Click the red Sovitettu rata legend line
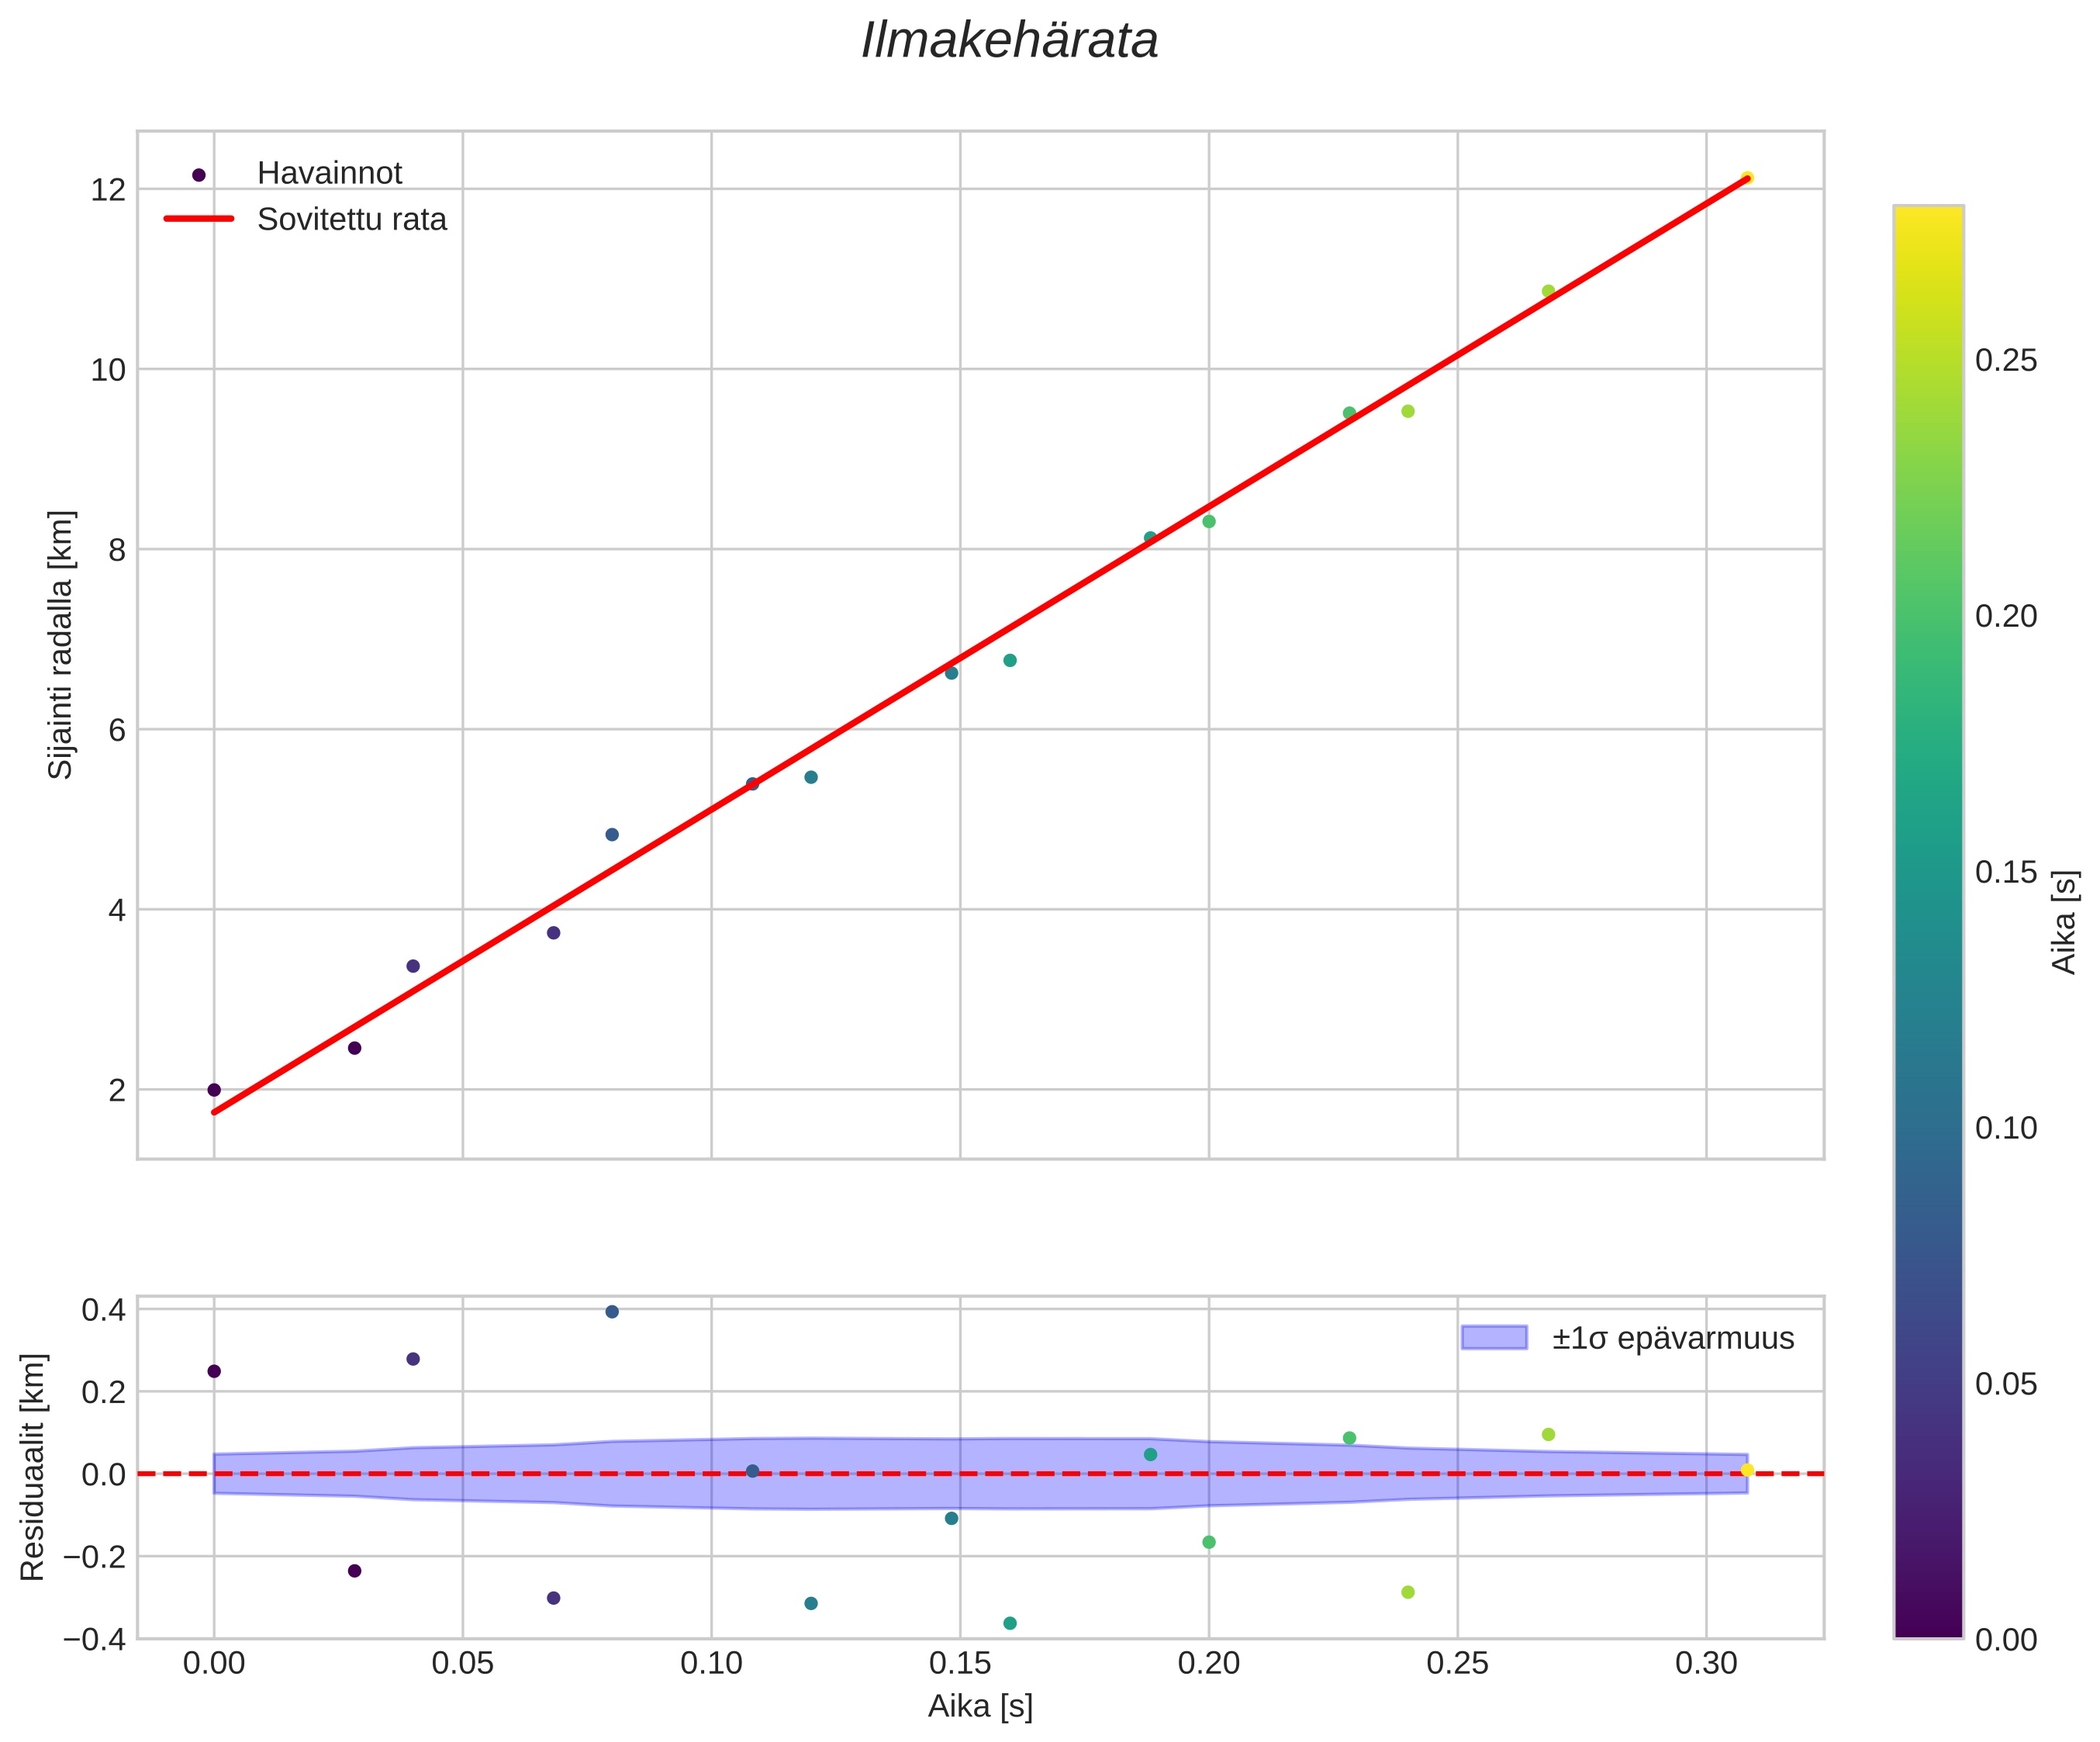 click(199, 219)
